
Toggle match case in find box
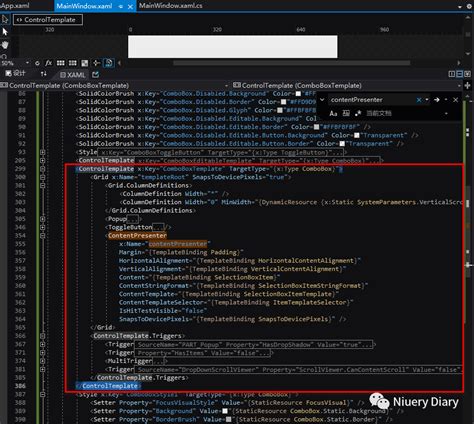(x=333, y=113)
